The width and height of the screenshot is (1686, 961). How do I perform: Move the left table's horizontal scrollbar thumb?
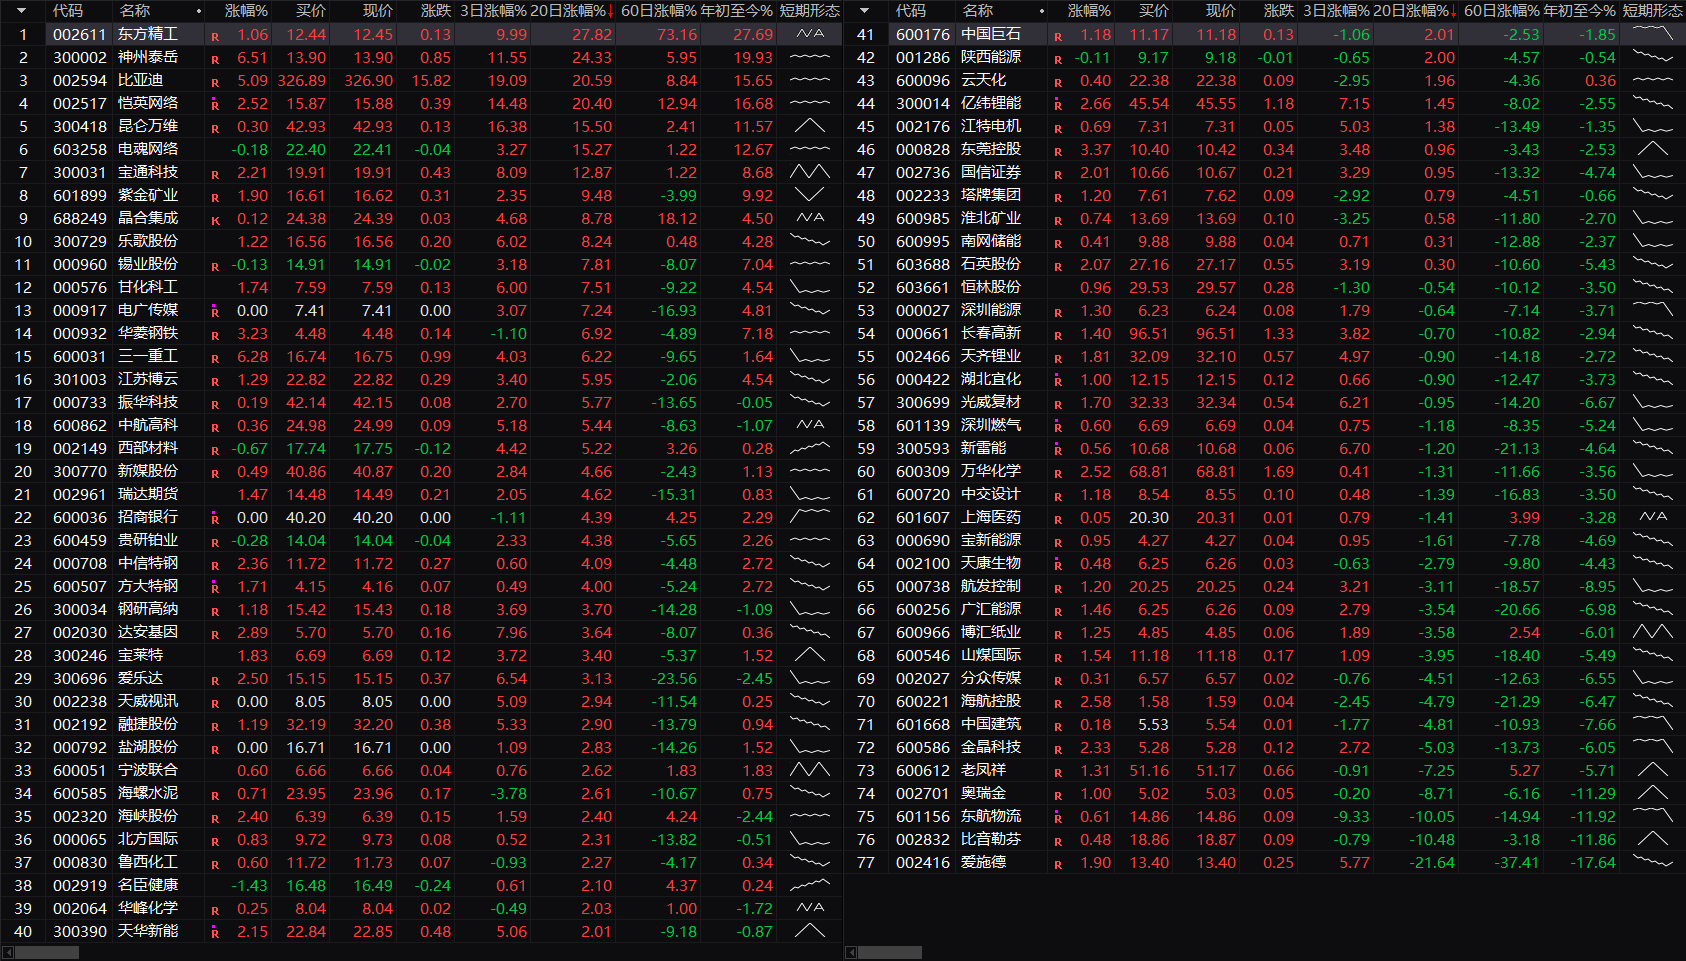pyautogui.click(x=47, y=952)
